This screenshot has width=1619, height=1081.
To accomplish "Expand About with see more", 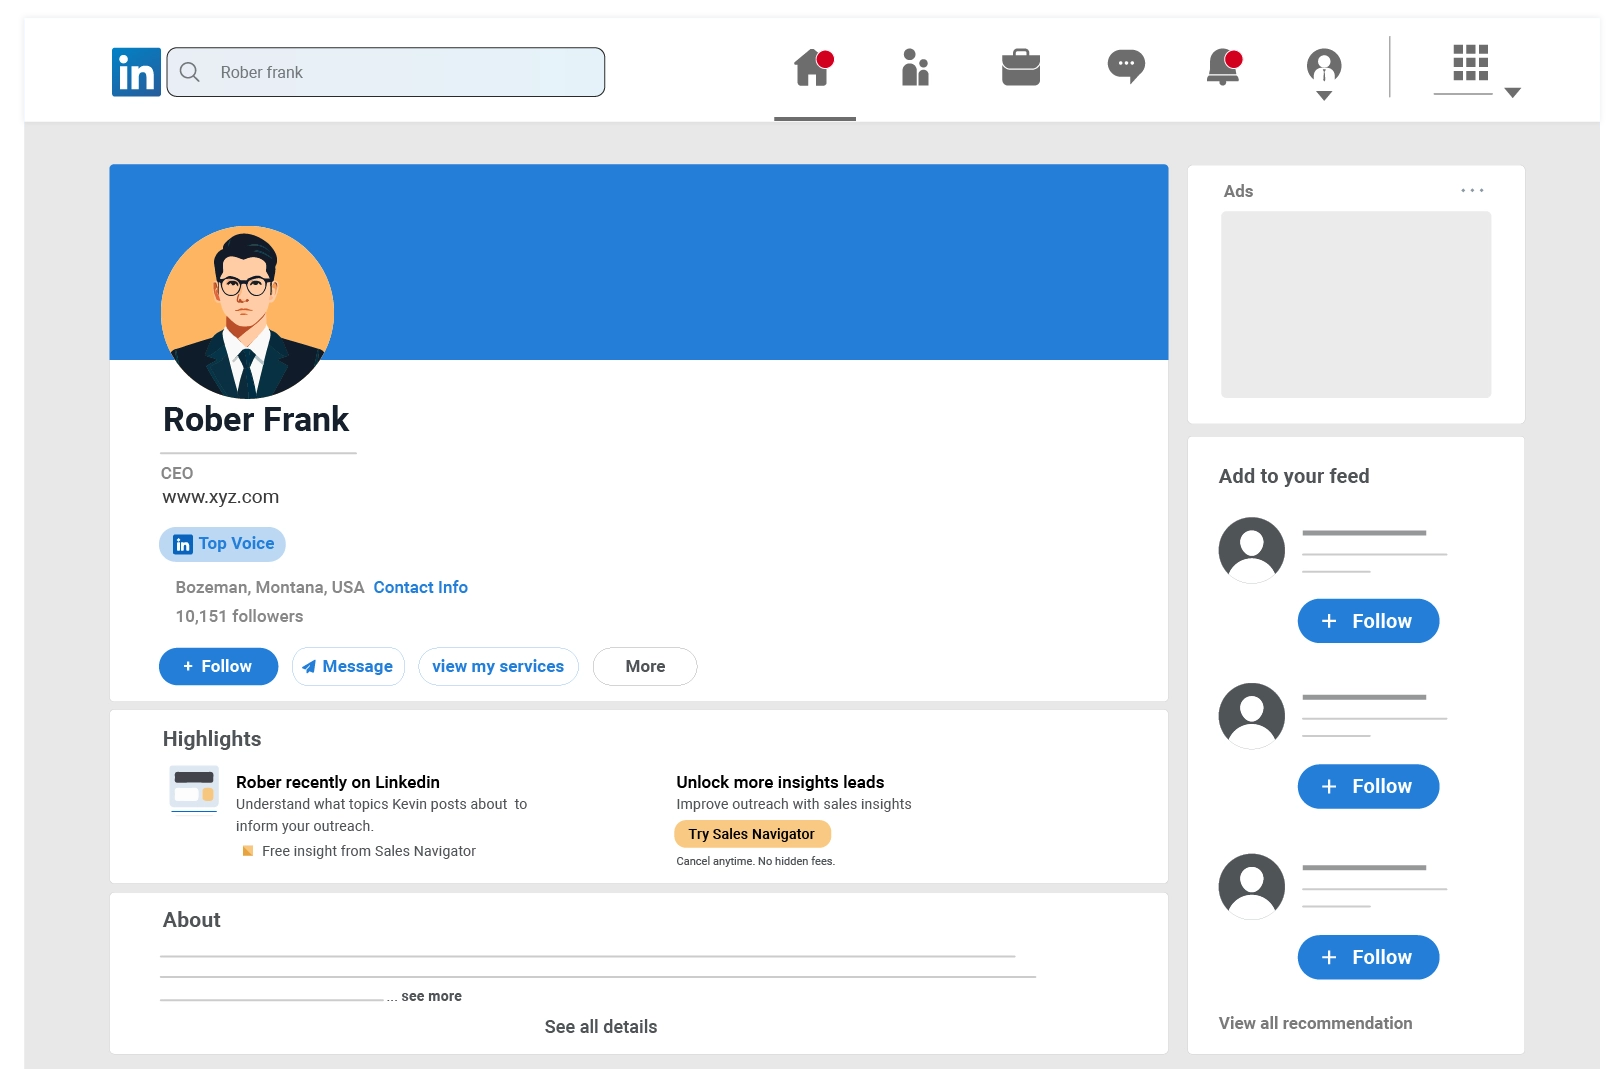I will coord(431,996).
